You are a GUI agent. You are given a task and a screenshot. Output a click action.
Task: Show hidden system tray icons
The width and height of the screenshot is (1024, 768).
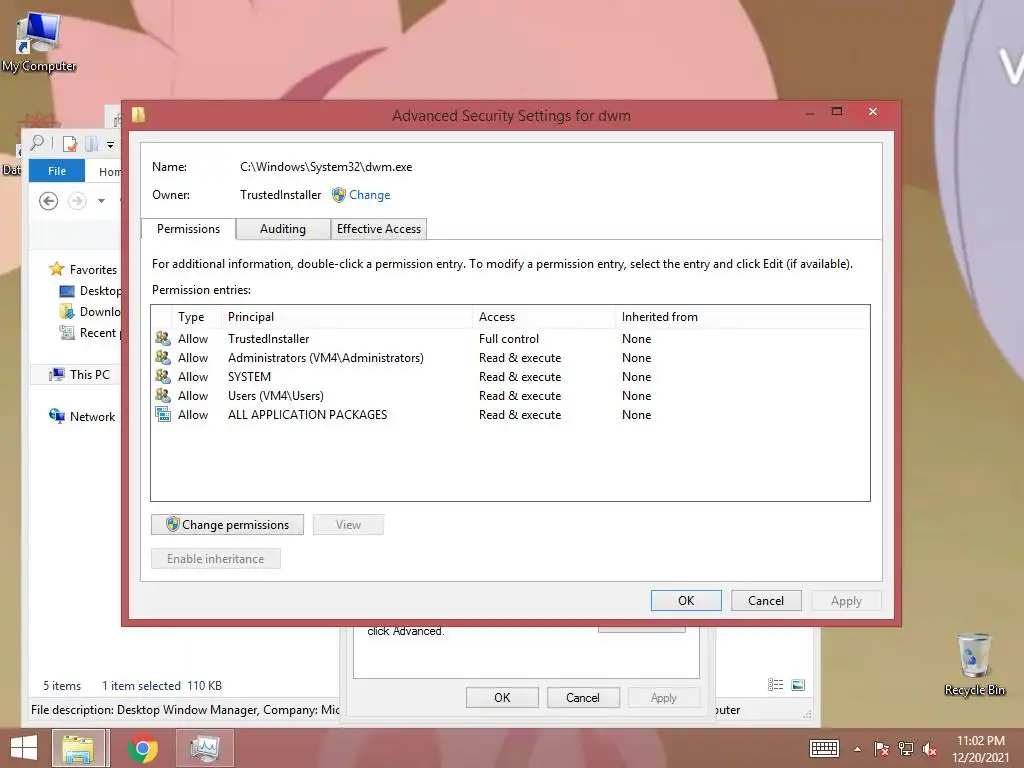point(857,749)
